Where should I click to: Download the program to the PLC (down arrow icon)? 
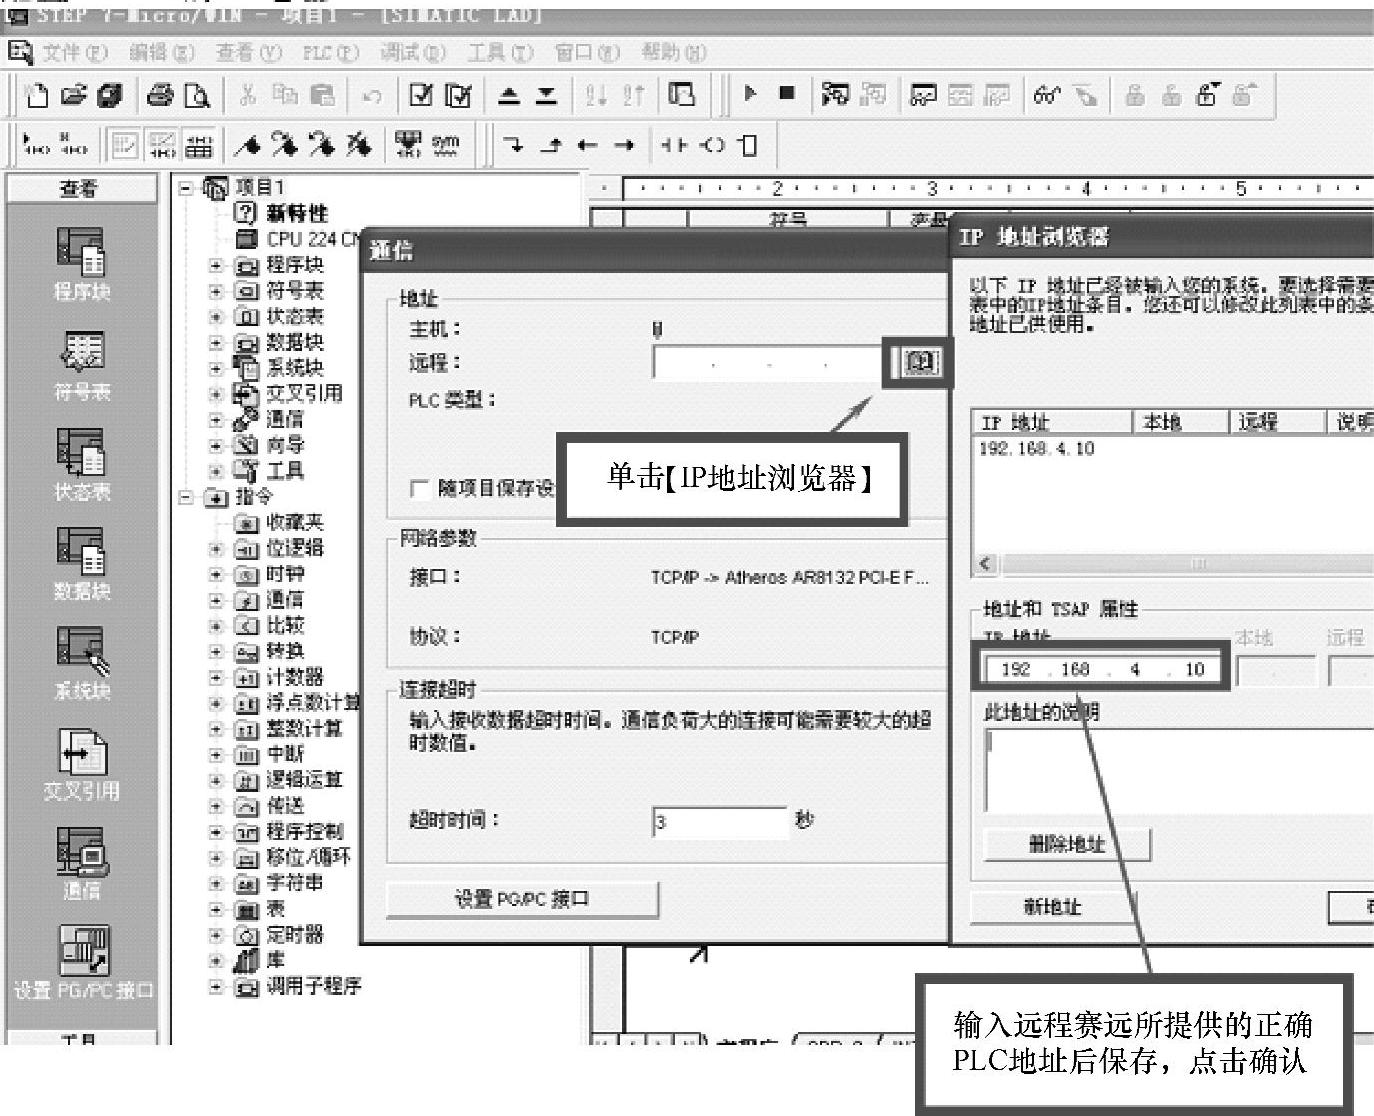pos(546,95)
